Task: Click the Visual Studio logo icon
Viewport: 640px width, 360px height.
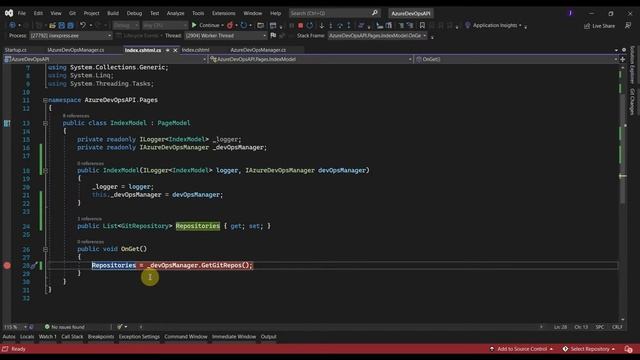Action: click(9, 13)
